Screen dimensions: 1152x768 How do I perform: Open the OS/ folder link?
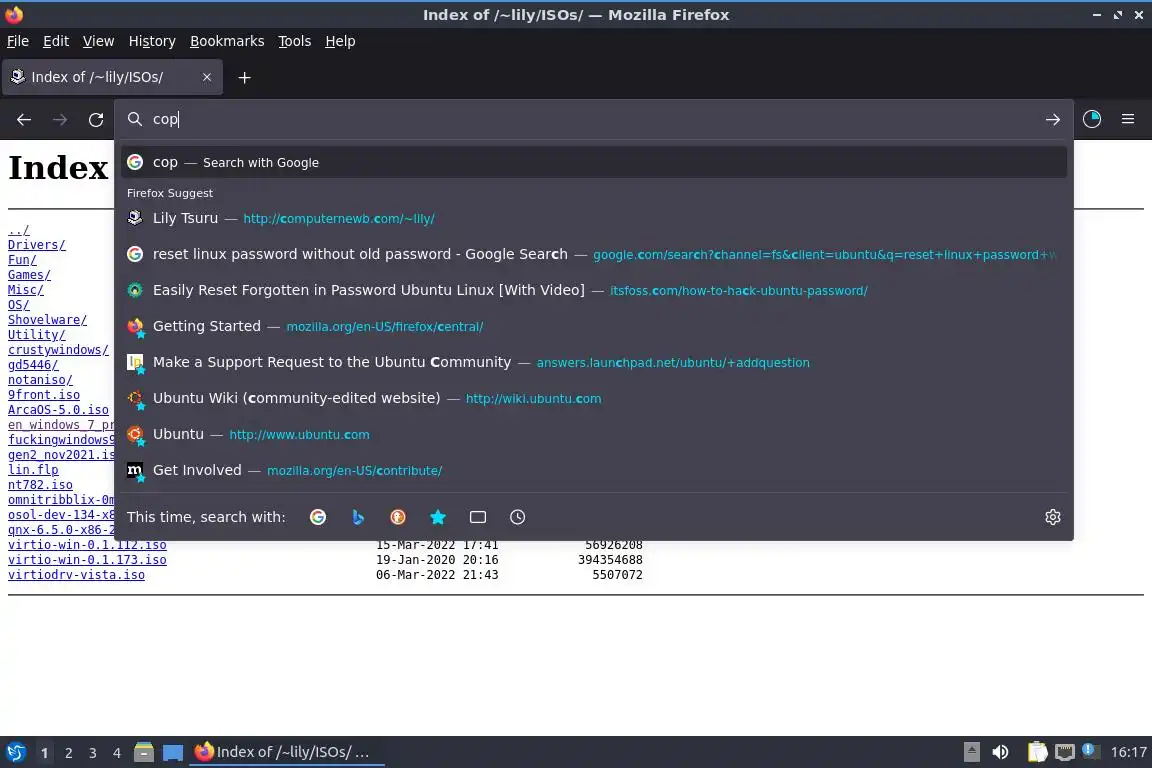coord(18,305)
